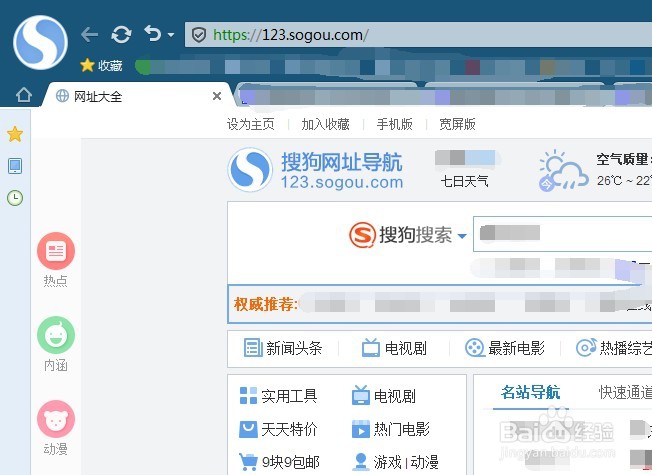
Task: Open the 游戏 link
Action: pos(388,462)
